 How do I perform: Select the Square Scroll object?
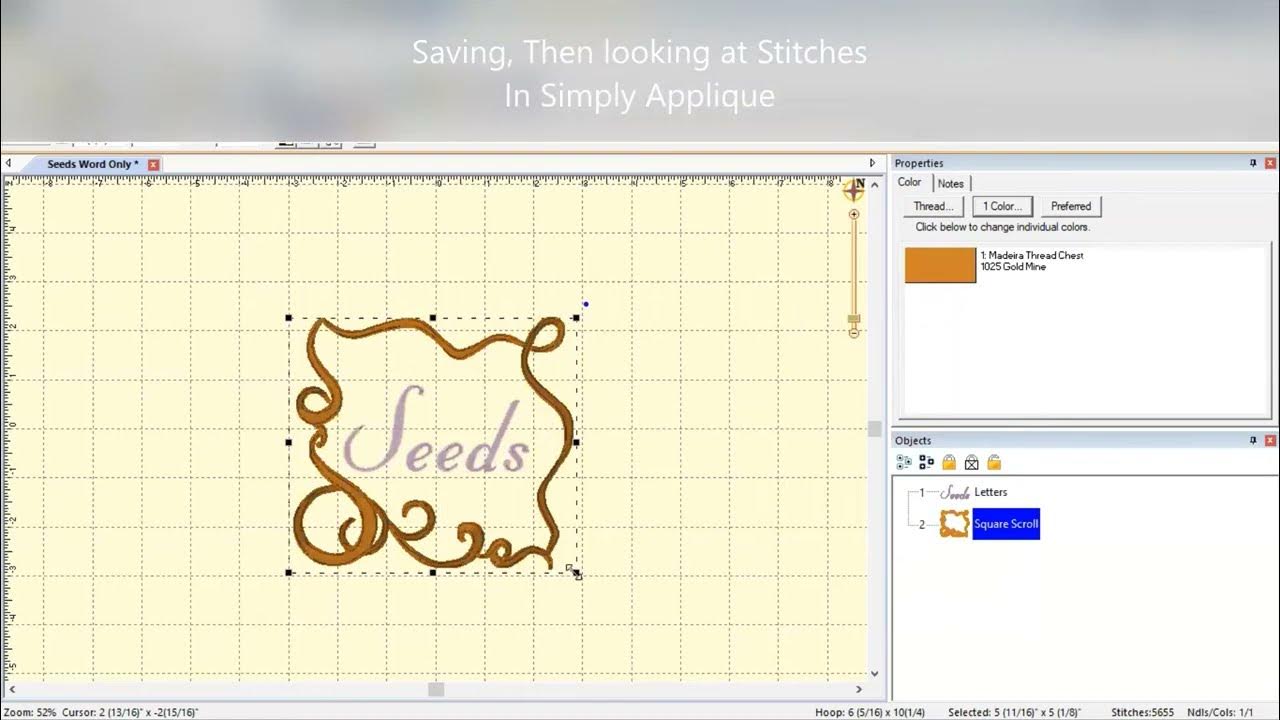coord(1006,524)
